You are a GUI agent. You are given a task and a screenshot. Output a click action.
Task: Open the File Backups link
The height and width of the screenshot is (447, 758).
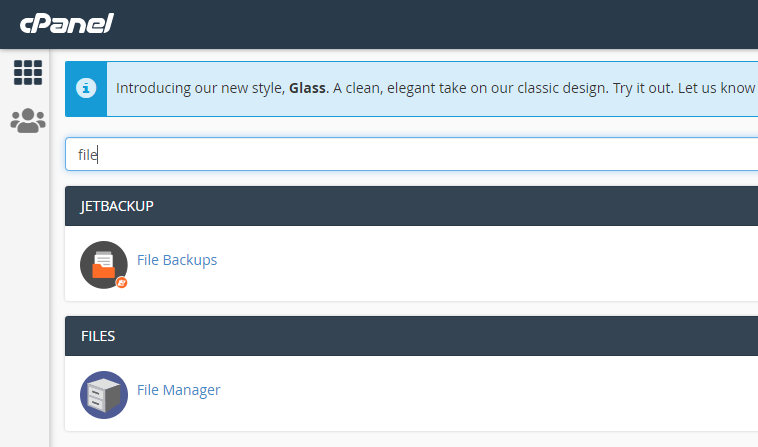pos(177,260)
